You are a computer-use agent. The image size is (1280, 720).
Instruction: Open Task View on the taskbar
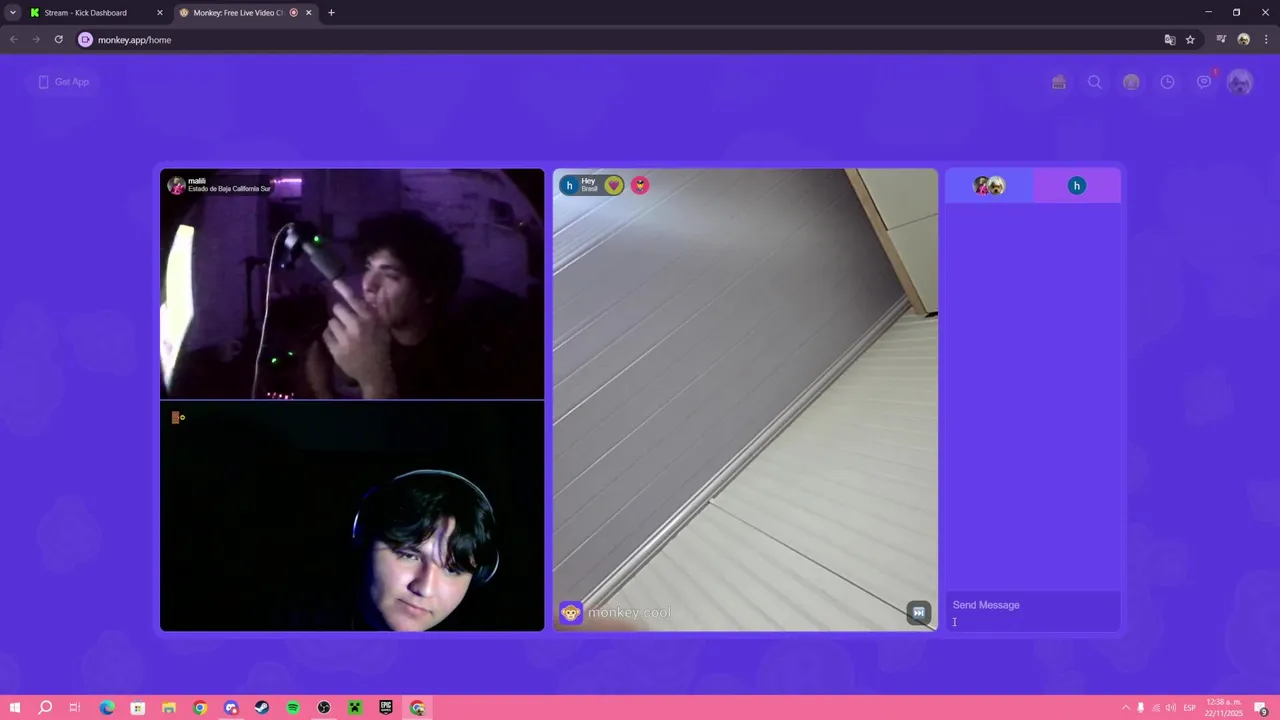75,708
